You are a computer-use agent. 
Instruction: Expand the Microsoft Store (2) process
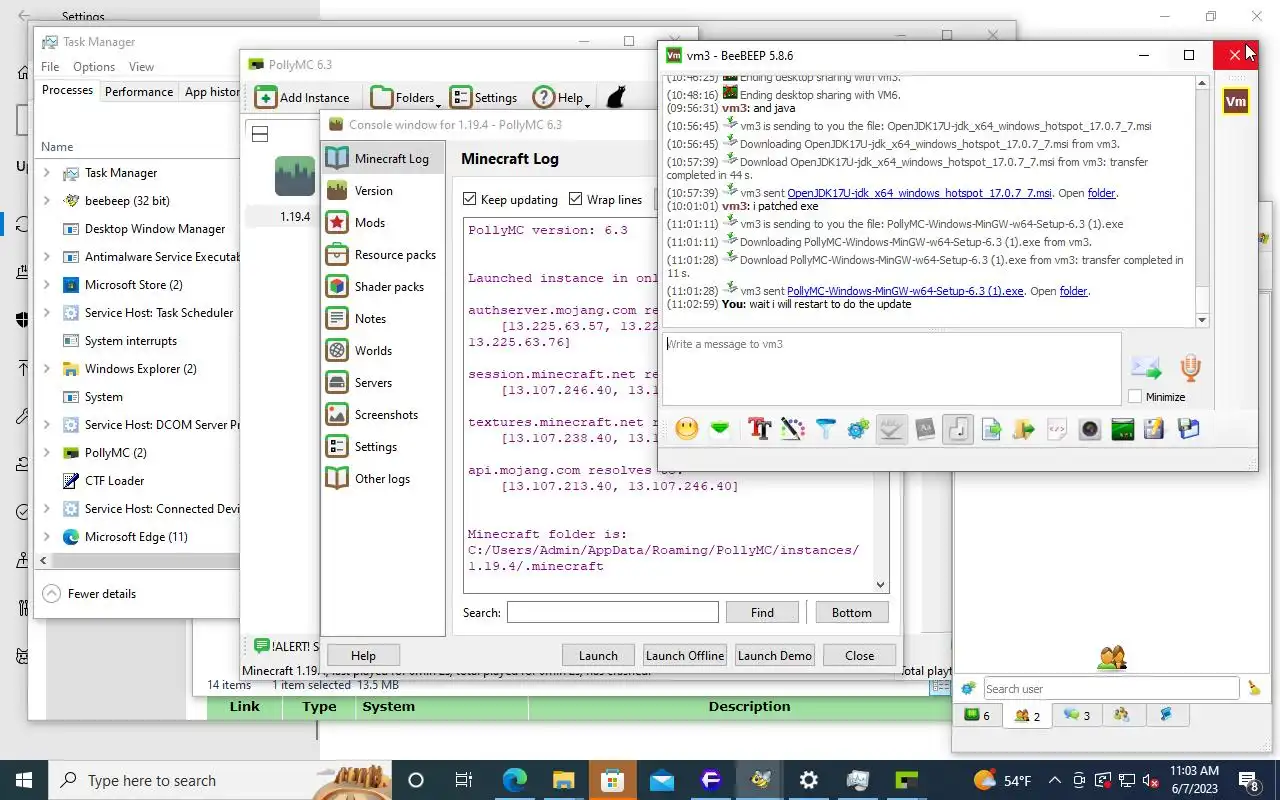click(x=46, y=285)
